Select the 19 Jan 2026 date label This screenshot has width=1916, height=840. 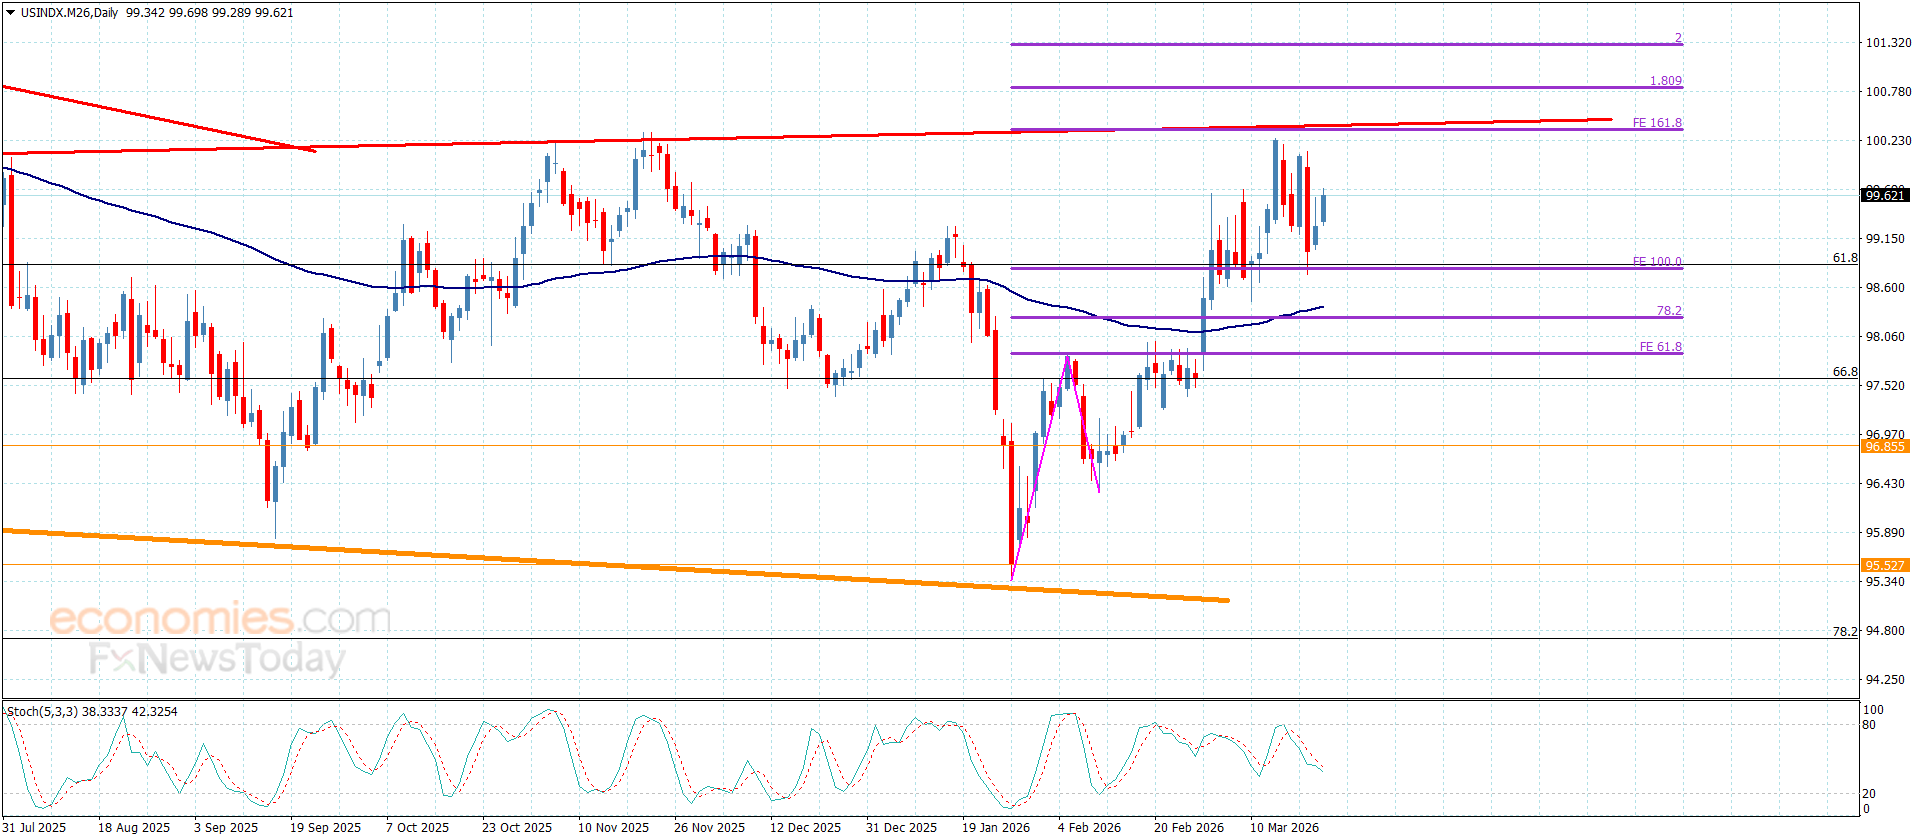tap(995, 827)
